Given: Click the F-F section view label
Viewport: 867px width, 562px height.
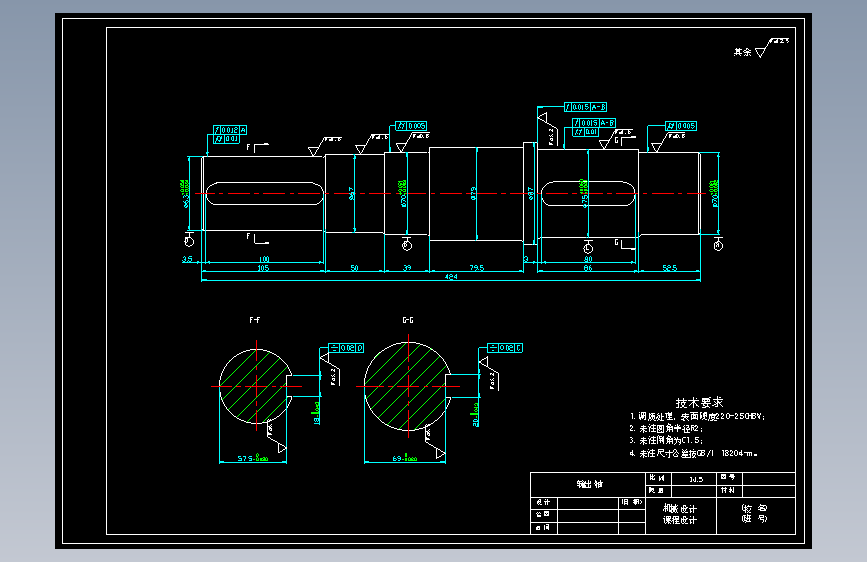Looking at the screenshot, I should point(254,320).
